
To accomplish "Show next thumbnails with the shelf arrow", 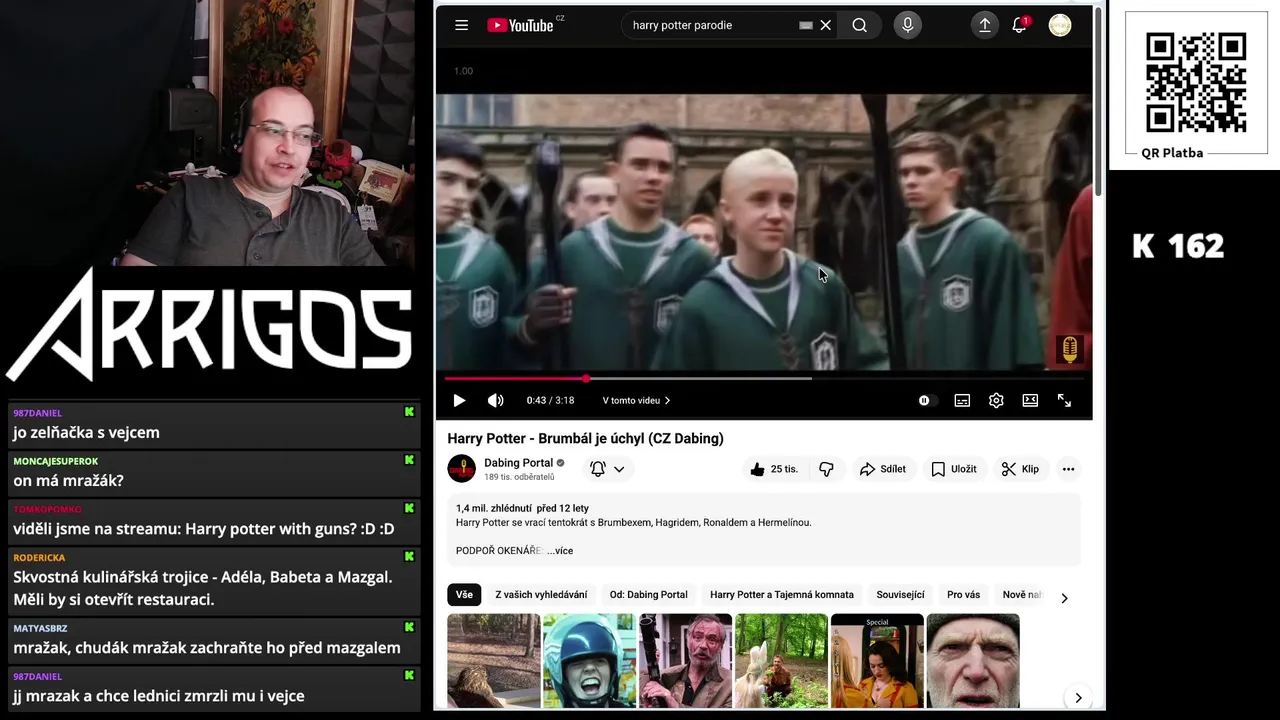I will pyautogui.click(x=1078, y=698).
